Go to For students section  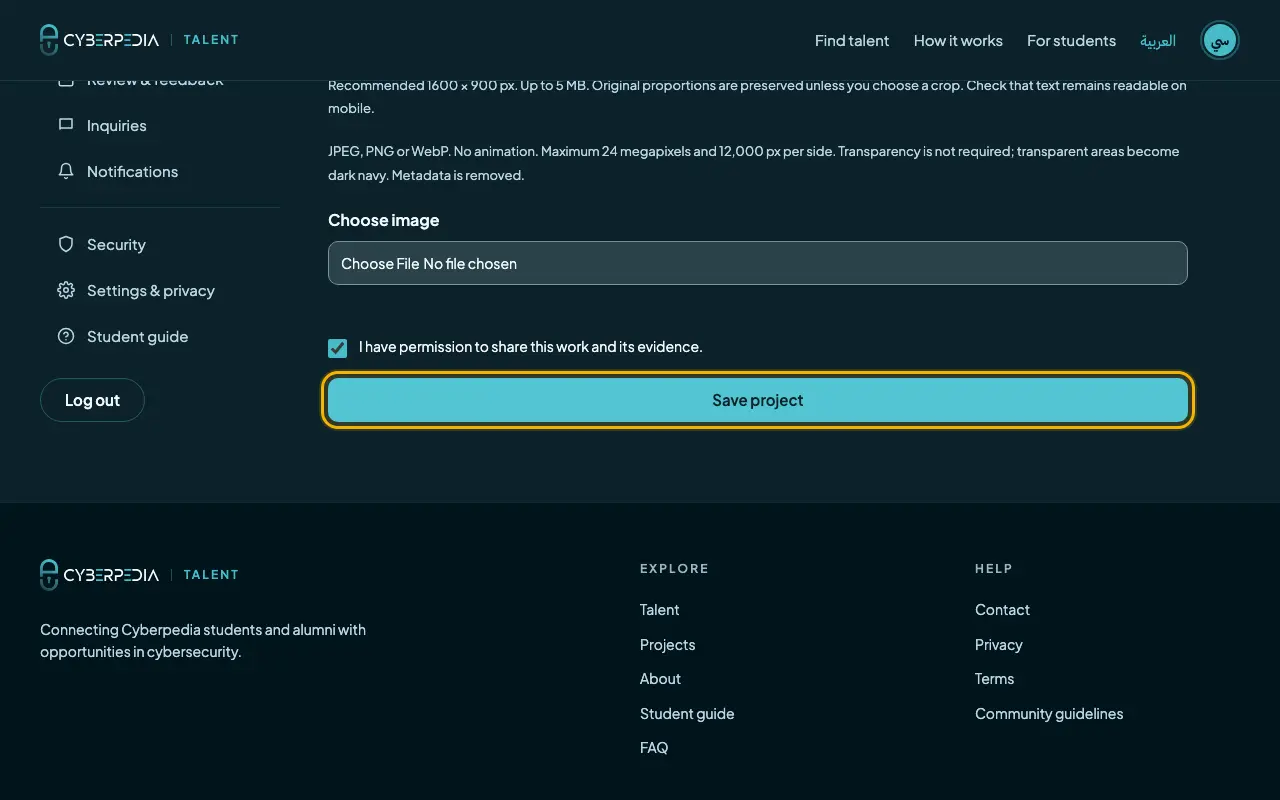[1071, 40]
